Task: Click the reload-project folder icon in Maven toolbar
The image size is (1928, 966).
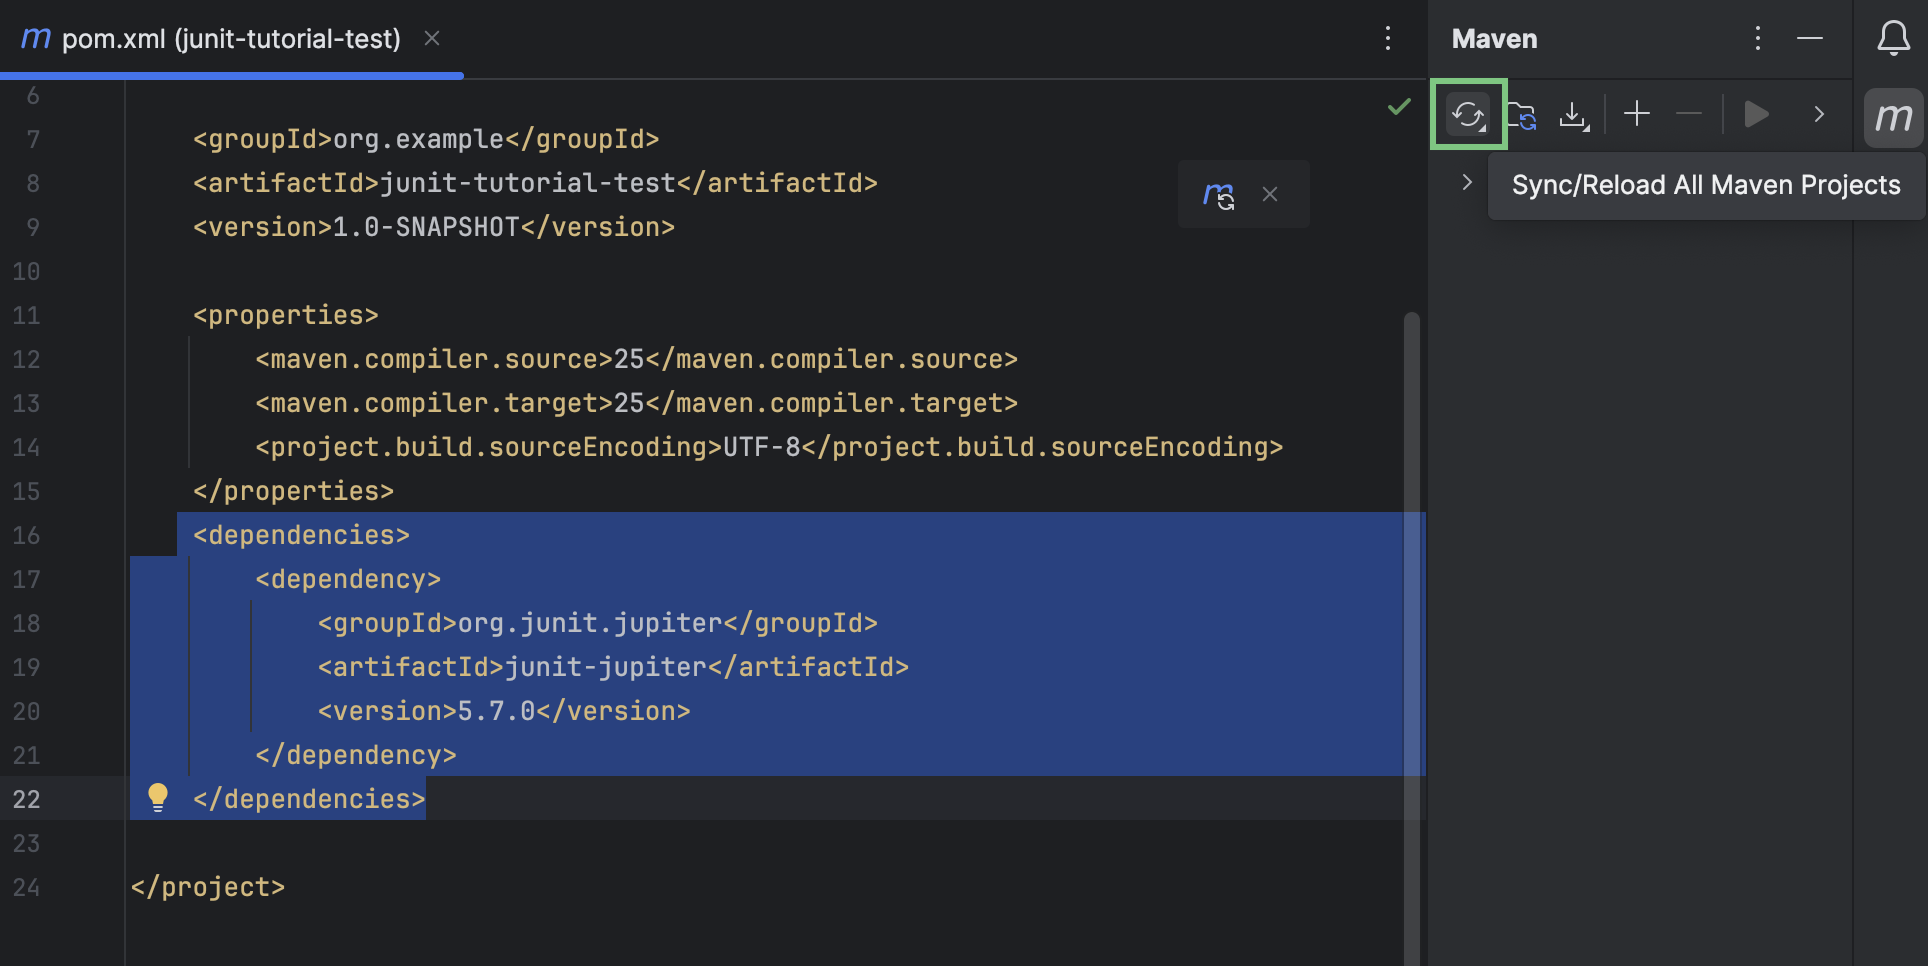Action: (1521, 114)
